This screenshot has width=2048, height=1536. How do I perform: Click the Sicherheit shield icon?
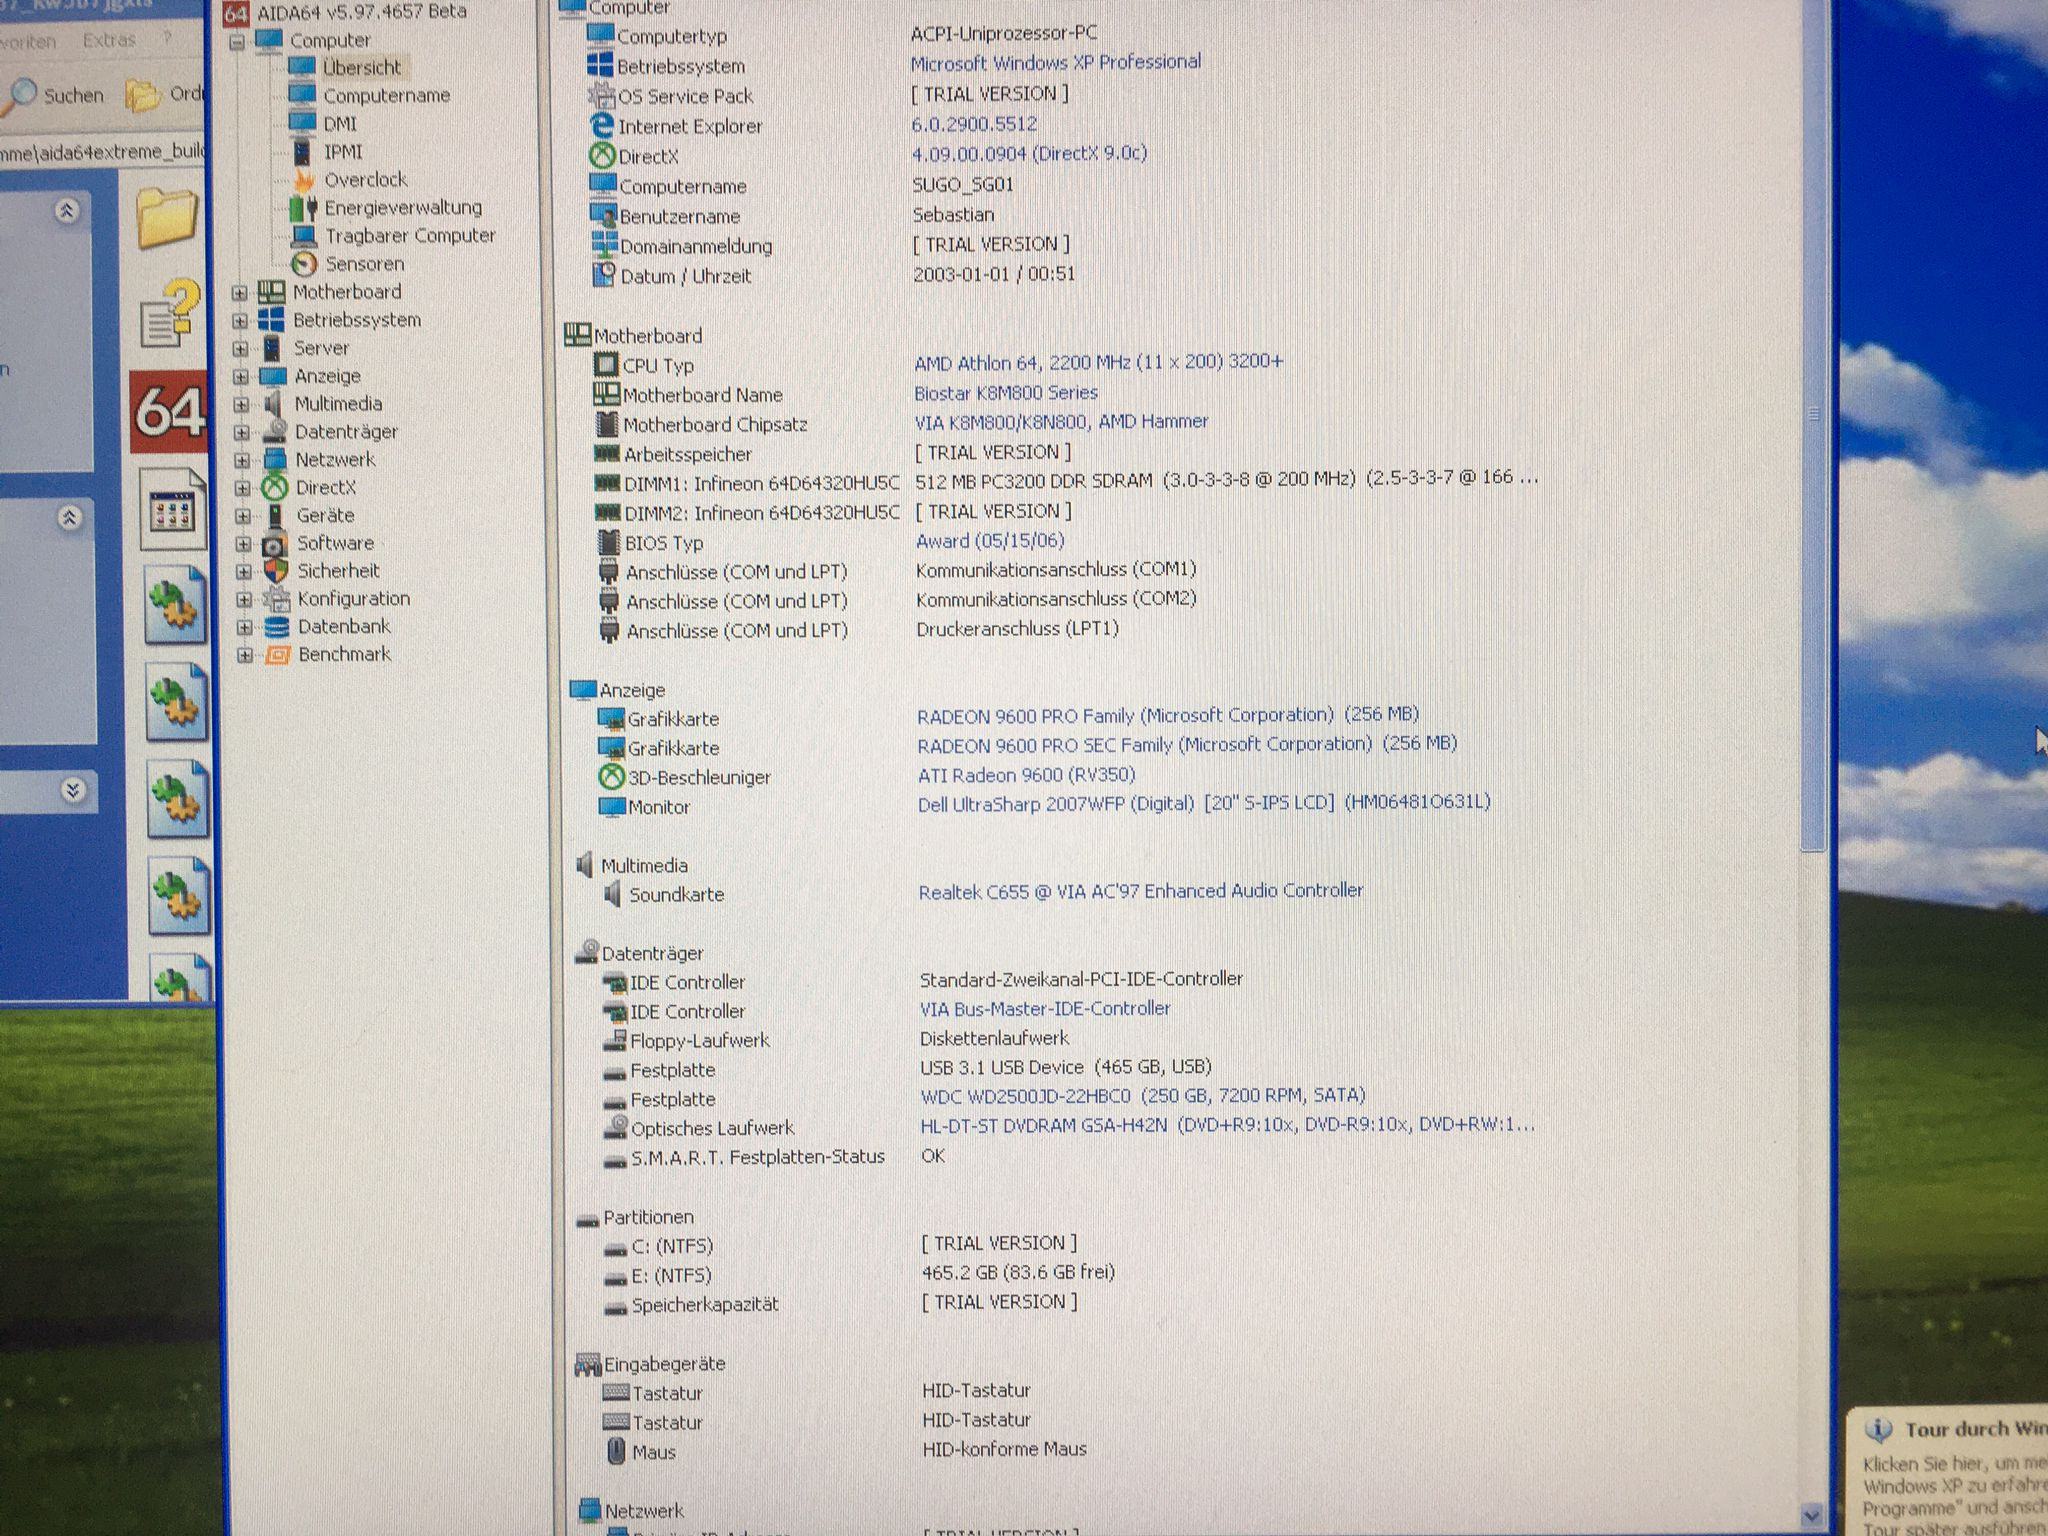click(x=276, y=571)
